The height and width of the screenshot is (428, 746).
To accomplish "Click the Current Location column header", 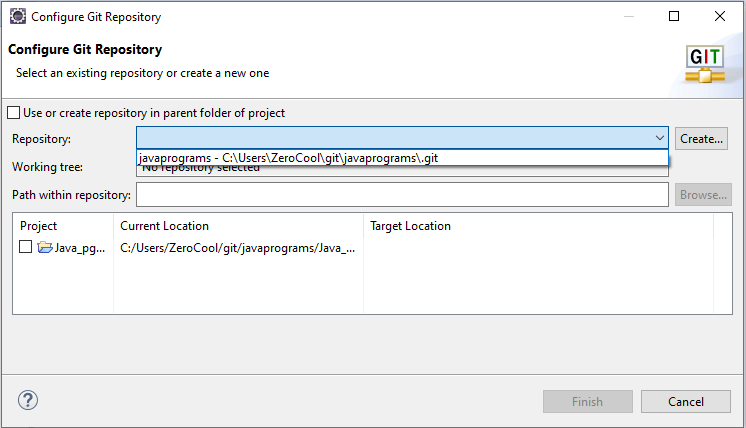I will tap(164, 226).
